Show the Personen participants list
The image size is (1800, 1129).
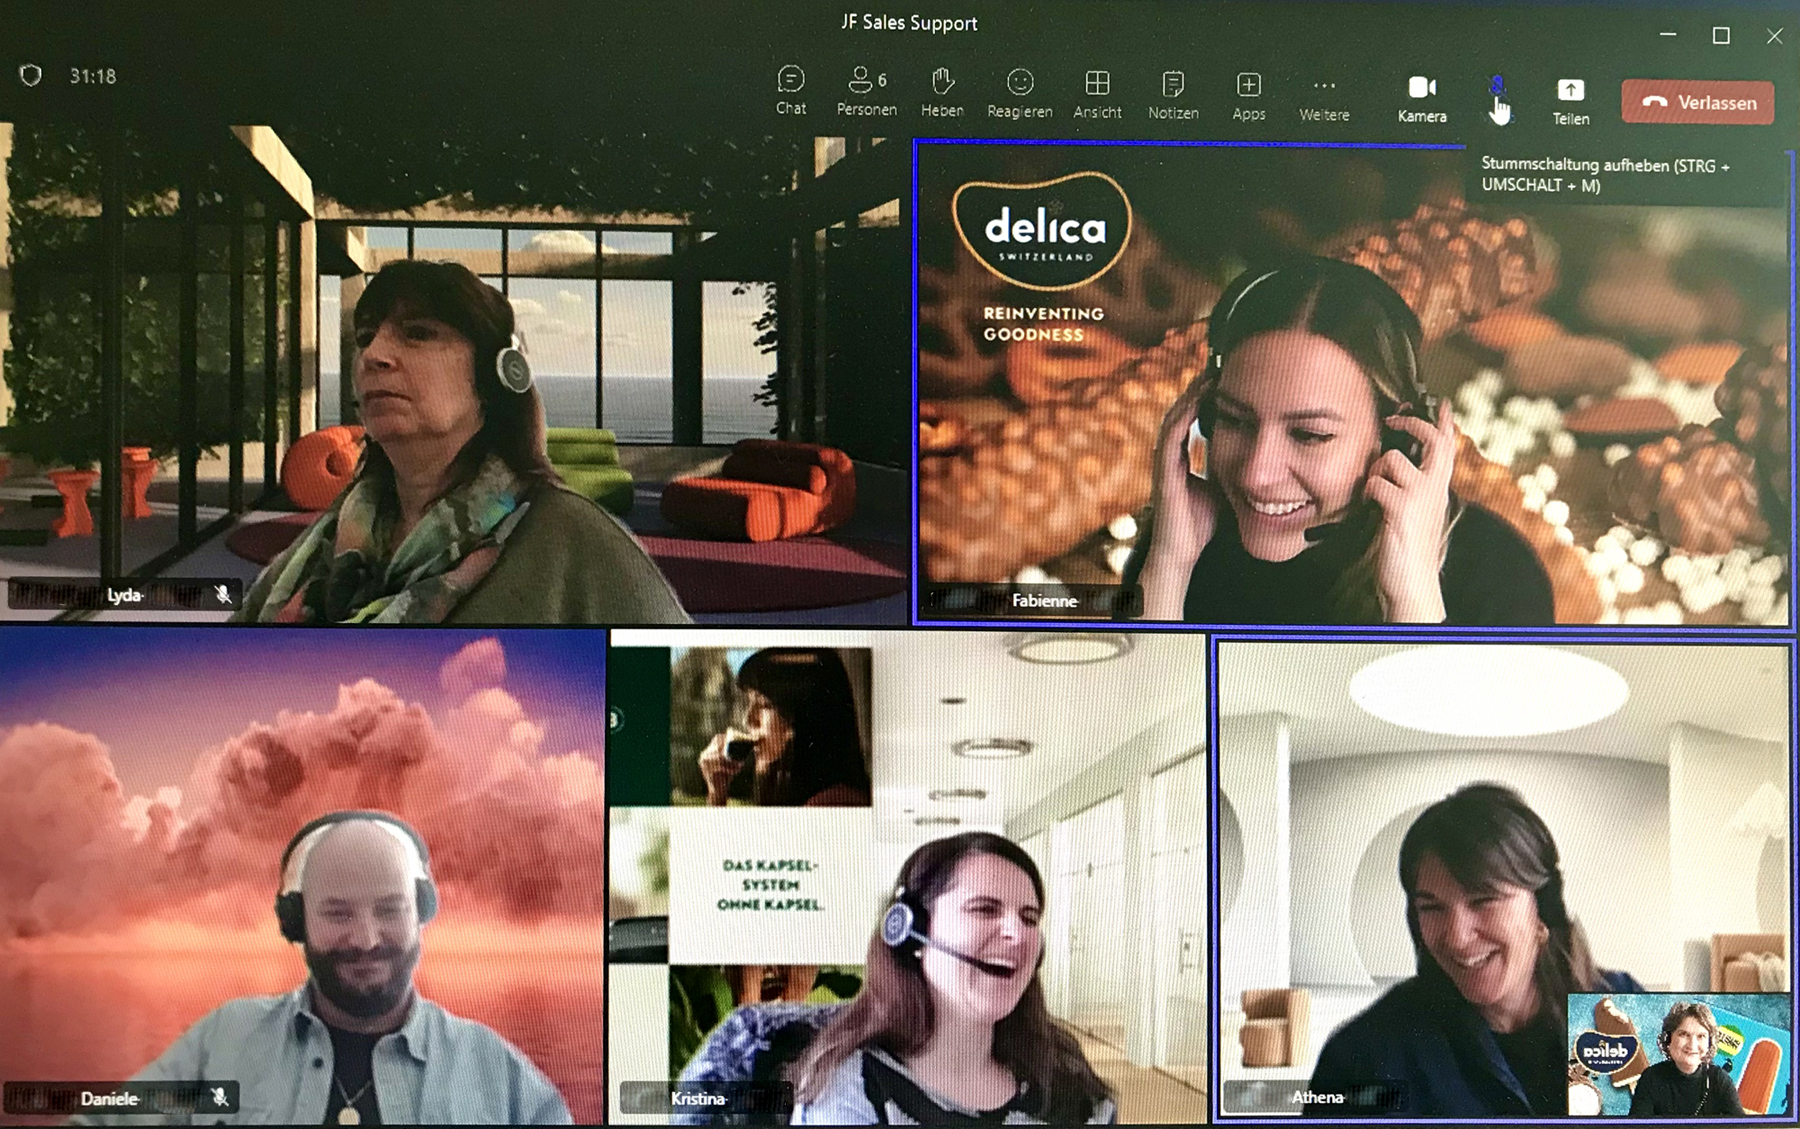(x=866, y=90)
